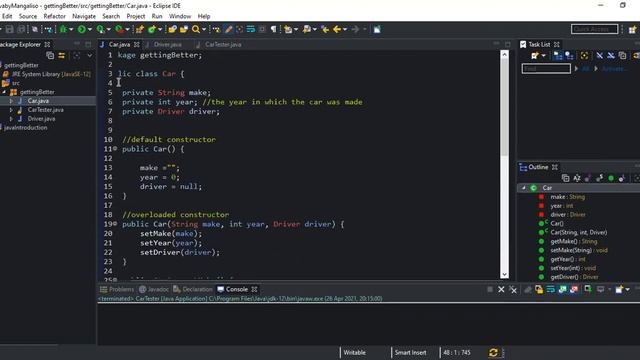Click the editor vertical scrollbar down arrow
This screenshot has width=640, height=360.
pos(504,275)
